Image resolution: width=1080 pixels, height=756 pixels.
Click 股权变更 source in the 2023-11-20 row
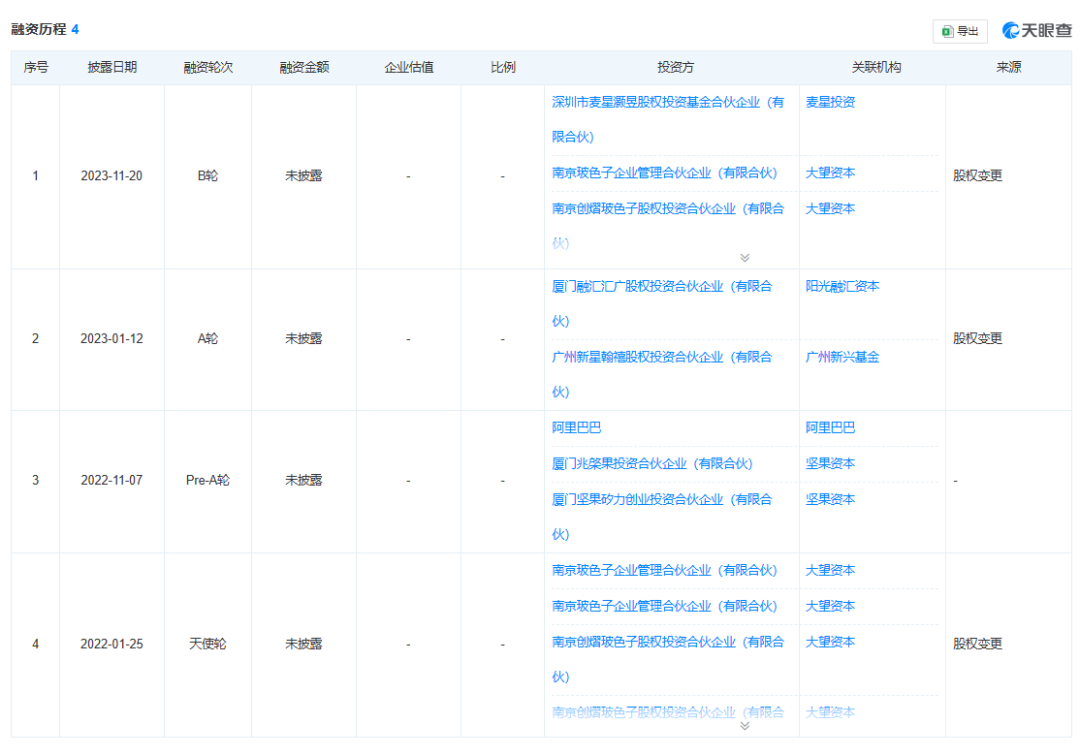977,176
